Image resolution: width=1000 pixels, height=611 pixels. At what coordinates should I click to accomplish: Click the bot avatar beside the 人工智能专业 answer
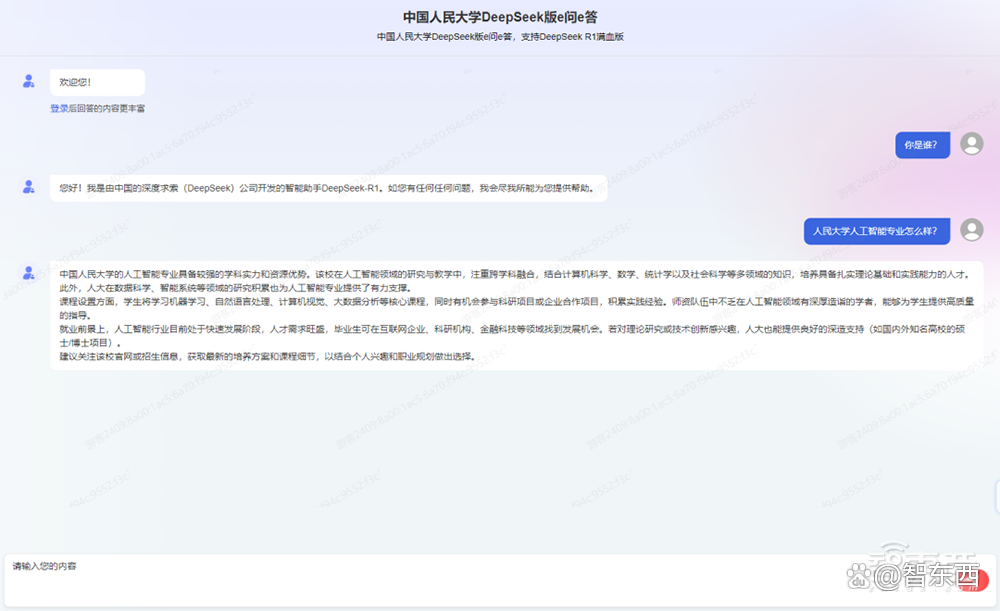pyautogui.click(x=29, y=273)
